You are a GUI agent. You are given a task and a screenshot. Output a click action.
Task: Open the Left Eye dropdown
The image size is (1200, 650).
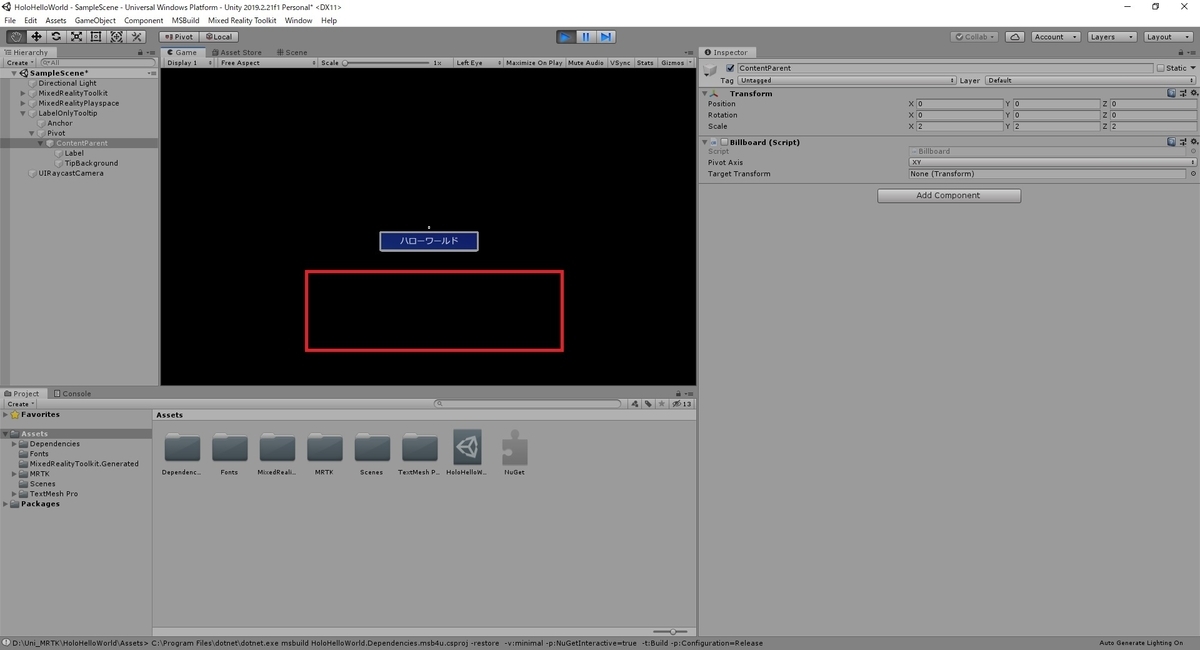point(476,63)
